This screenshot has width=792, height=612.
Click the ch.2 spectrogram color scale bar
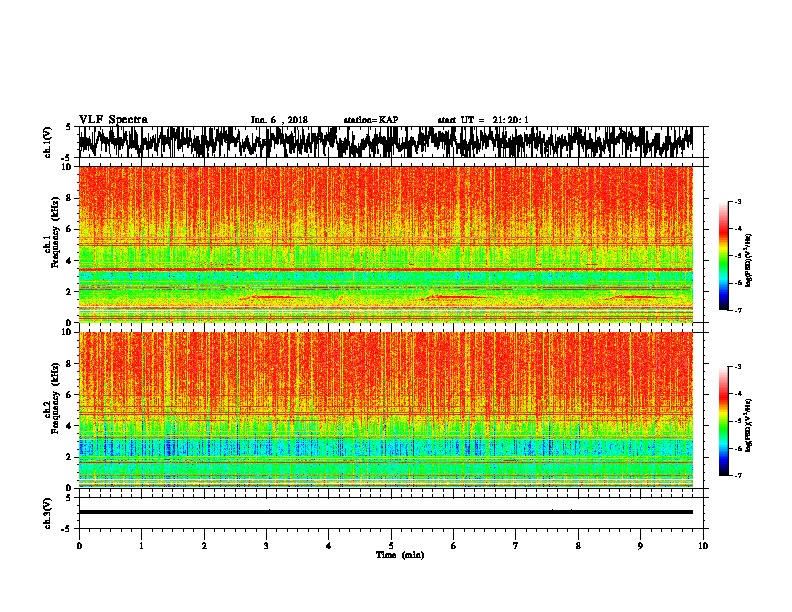click(723, 421)
